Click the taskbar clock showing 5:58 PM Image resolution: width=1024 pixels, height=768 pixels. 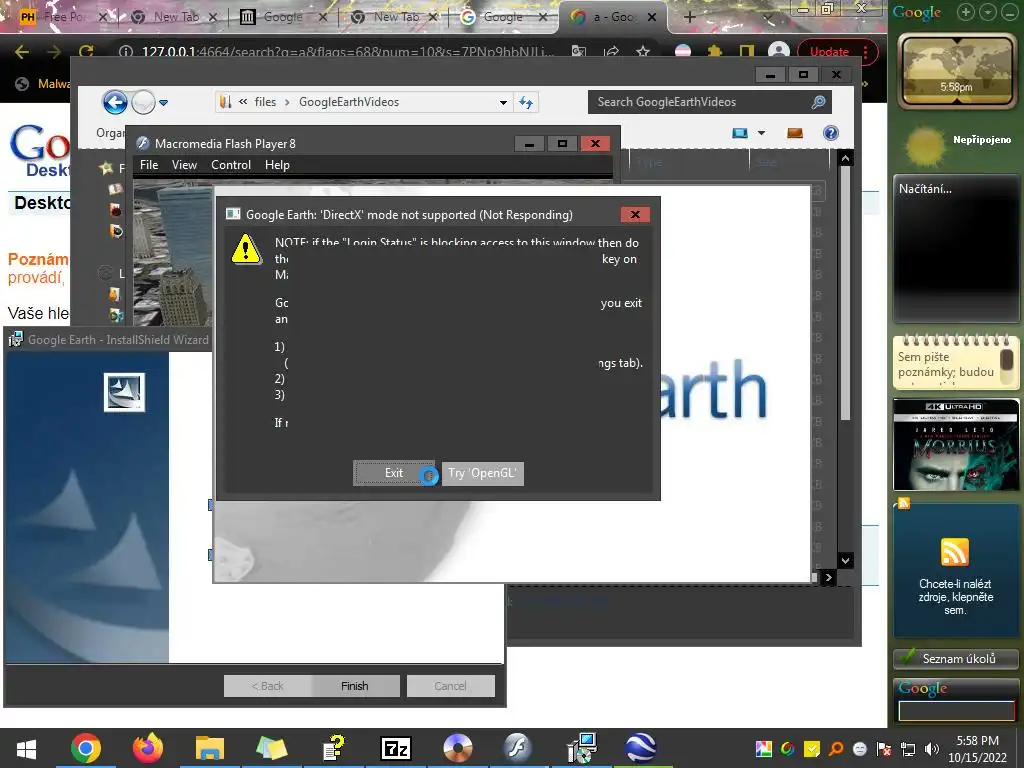[x=978, y=749]
